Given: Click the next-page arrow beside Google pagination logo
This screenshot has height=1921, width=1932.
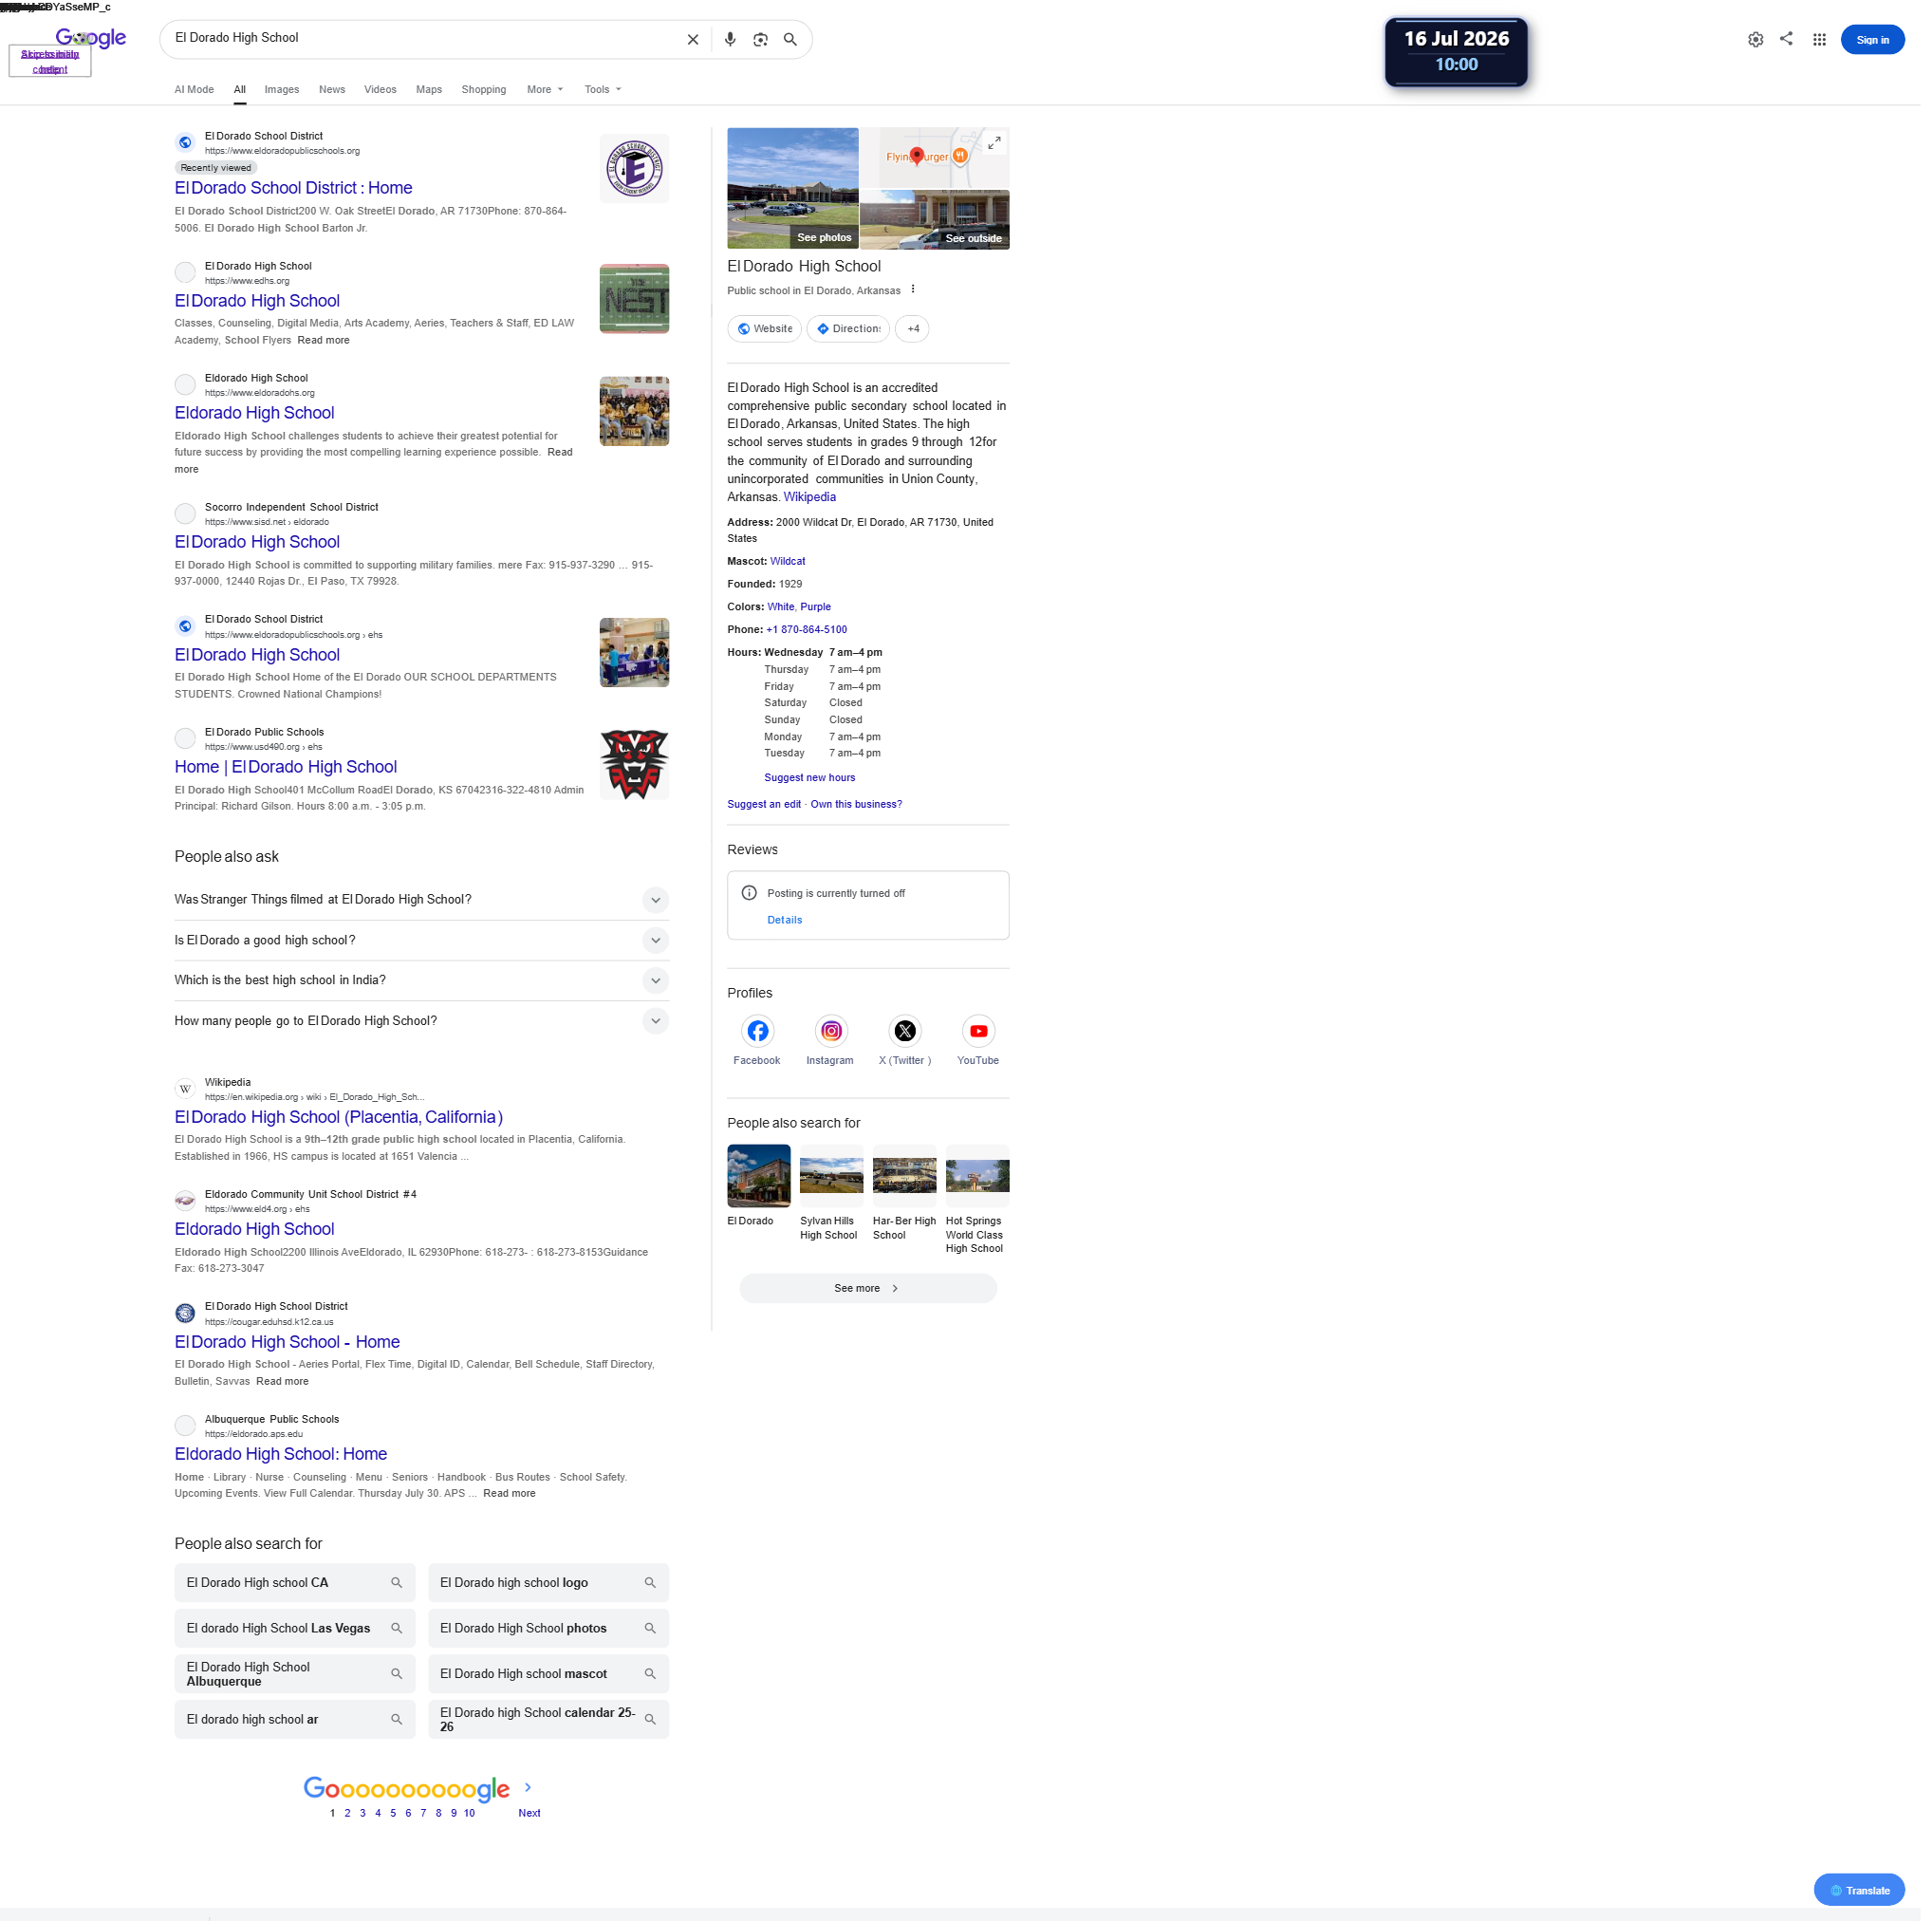Looking at the screenshot, I should pyautogui.click(x=531, y=1797).
